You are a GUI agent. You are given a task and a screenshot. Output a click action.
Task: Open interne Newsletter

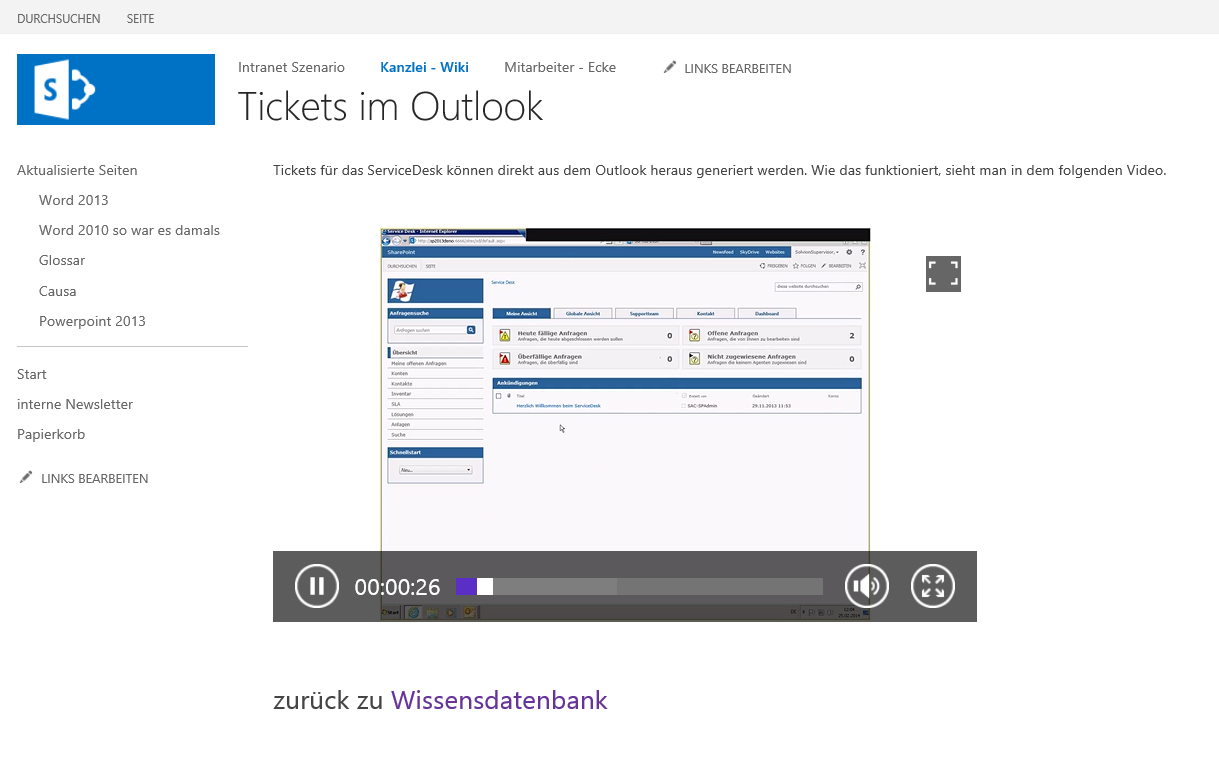tap(75, 404)
